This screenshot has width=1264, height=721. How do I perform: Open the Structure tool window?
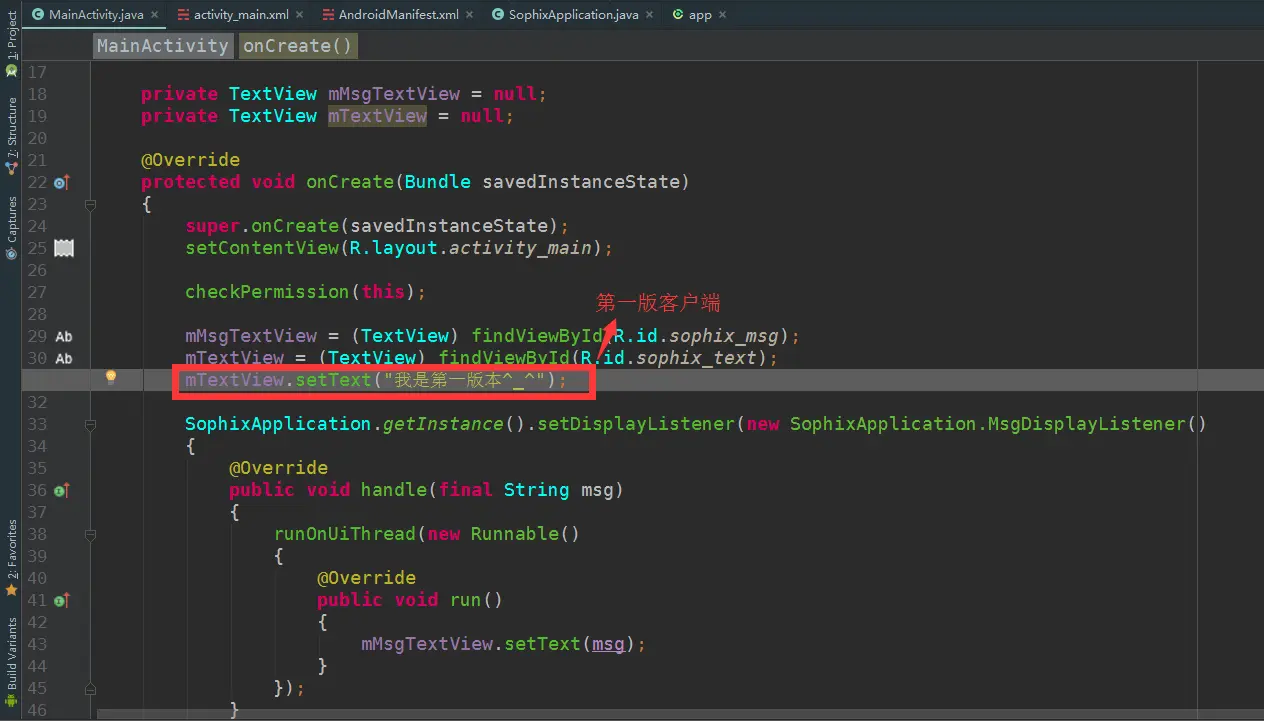11,135
